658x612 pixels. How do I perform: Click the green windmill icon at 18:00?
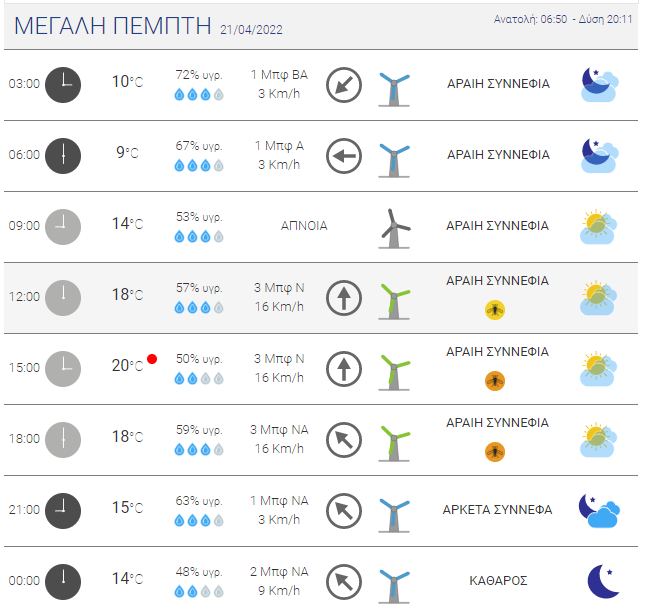[x=394, y=443]
